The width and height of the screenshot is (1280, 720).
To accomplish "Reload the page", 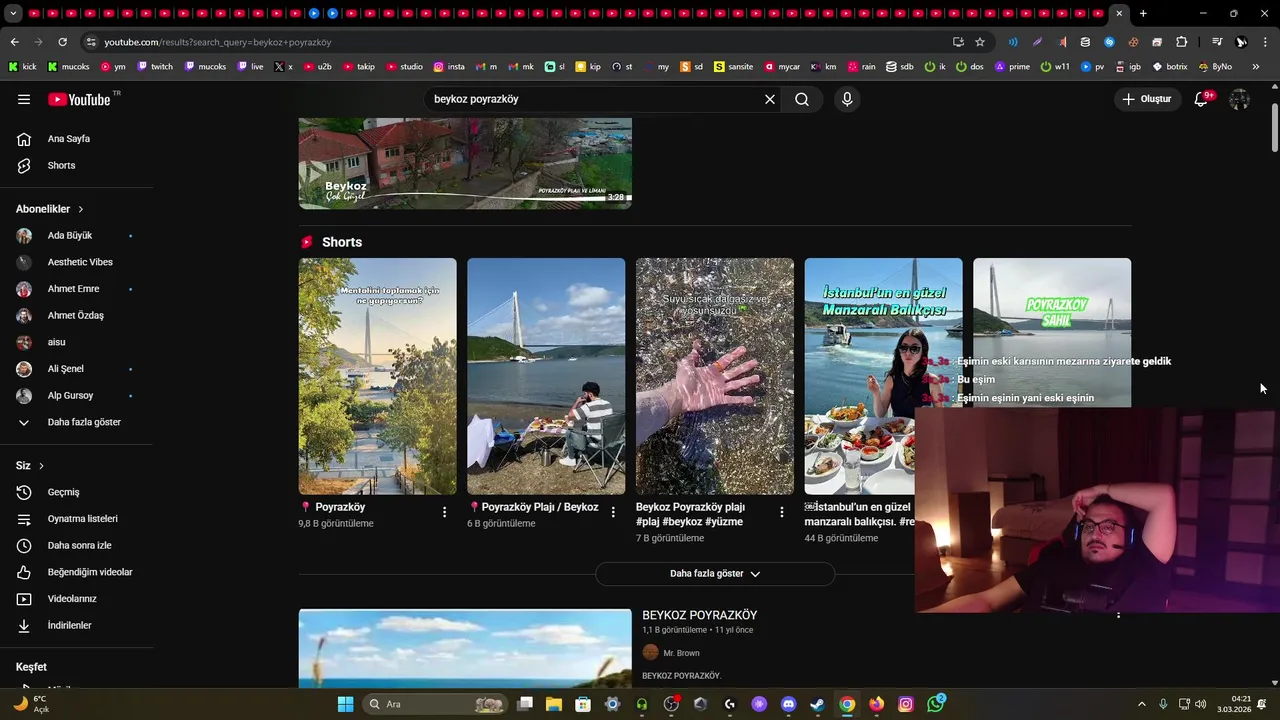I will 62,42.
